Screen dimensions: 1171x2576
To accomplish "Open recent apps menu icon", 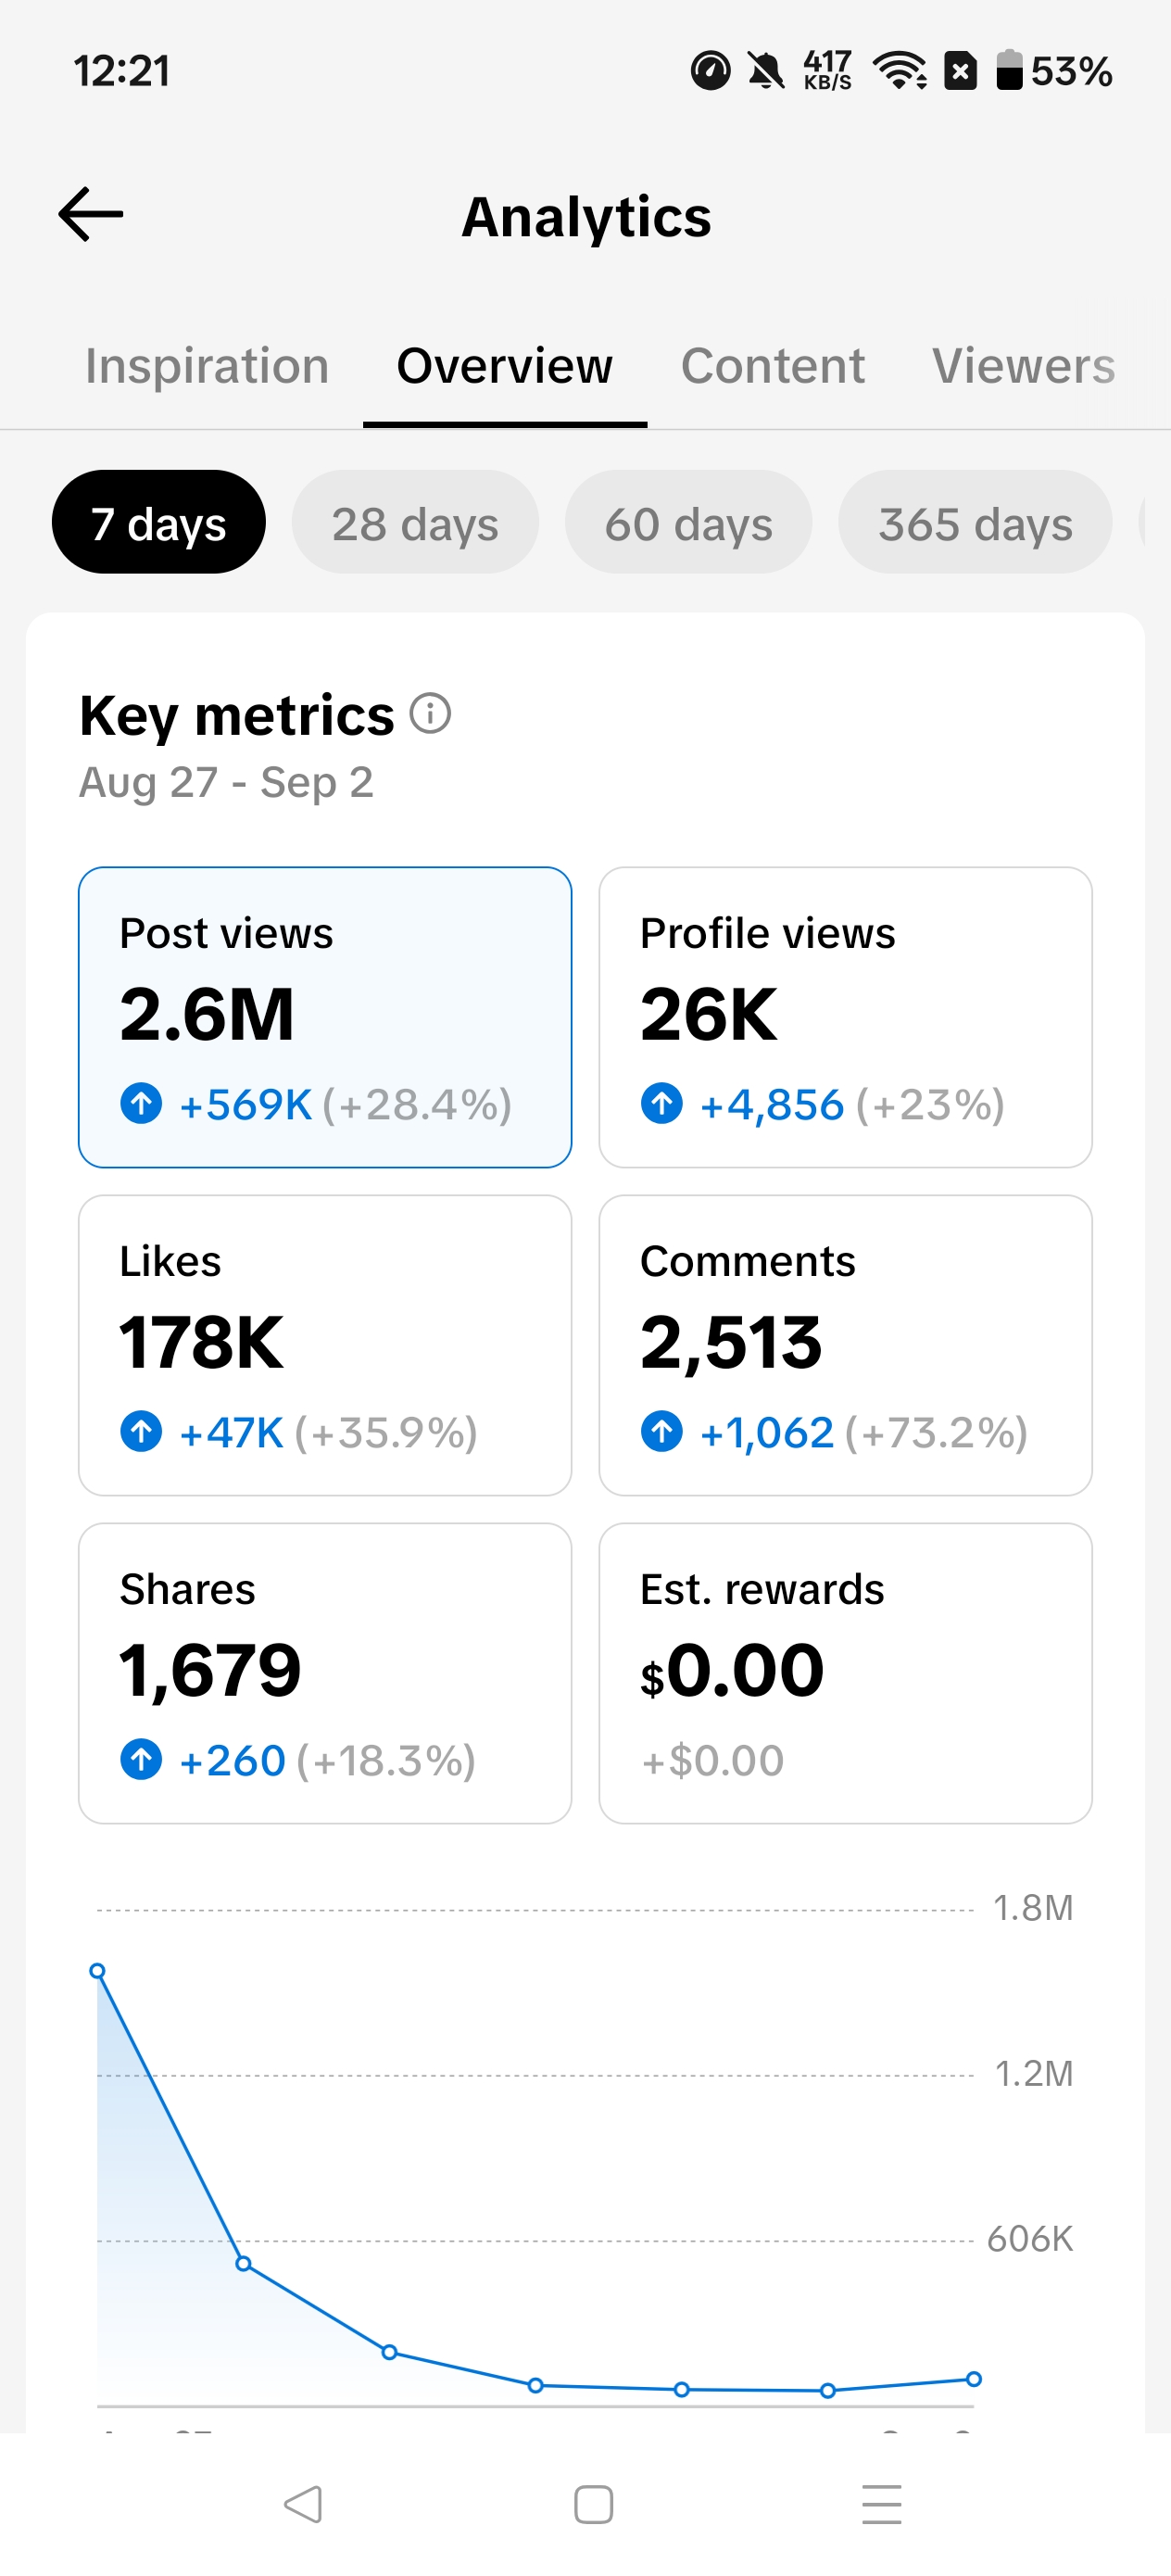I will point(882,2505).
